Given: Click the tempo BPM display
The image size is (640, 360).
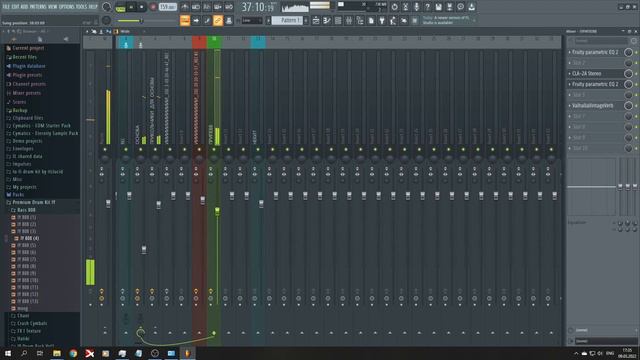Looking at the screenshot, I should point(167,7).
